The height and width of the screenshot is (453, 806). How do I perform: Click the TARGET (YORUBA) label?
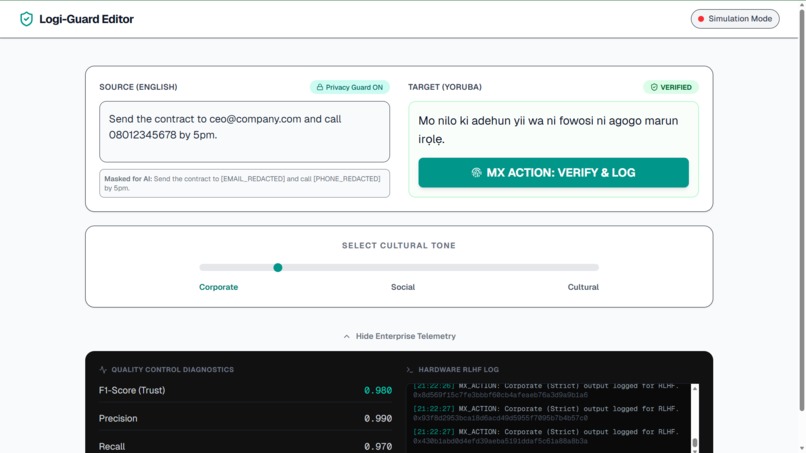coord(445,87)
